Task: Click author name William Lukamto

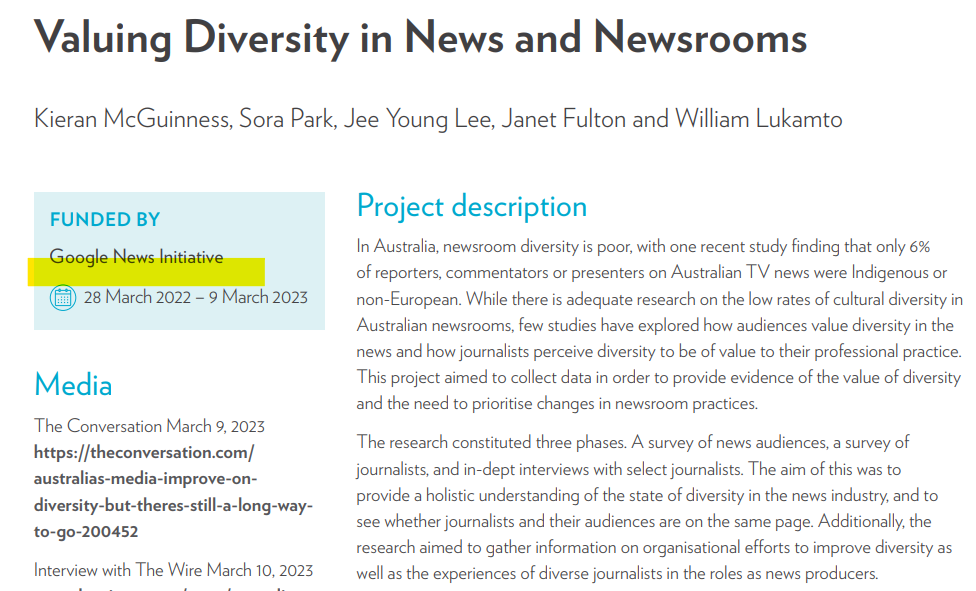Action: (x=758, y=119)
